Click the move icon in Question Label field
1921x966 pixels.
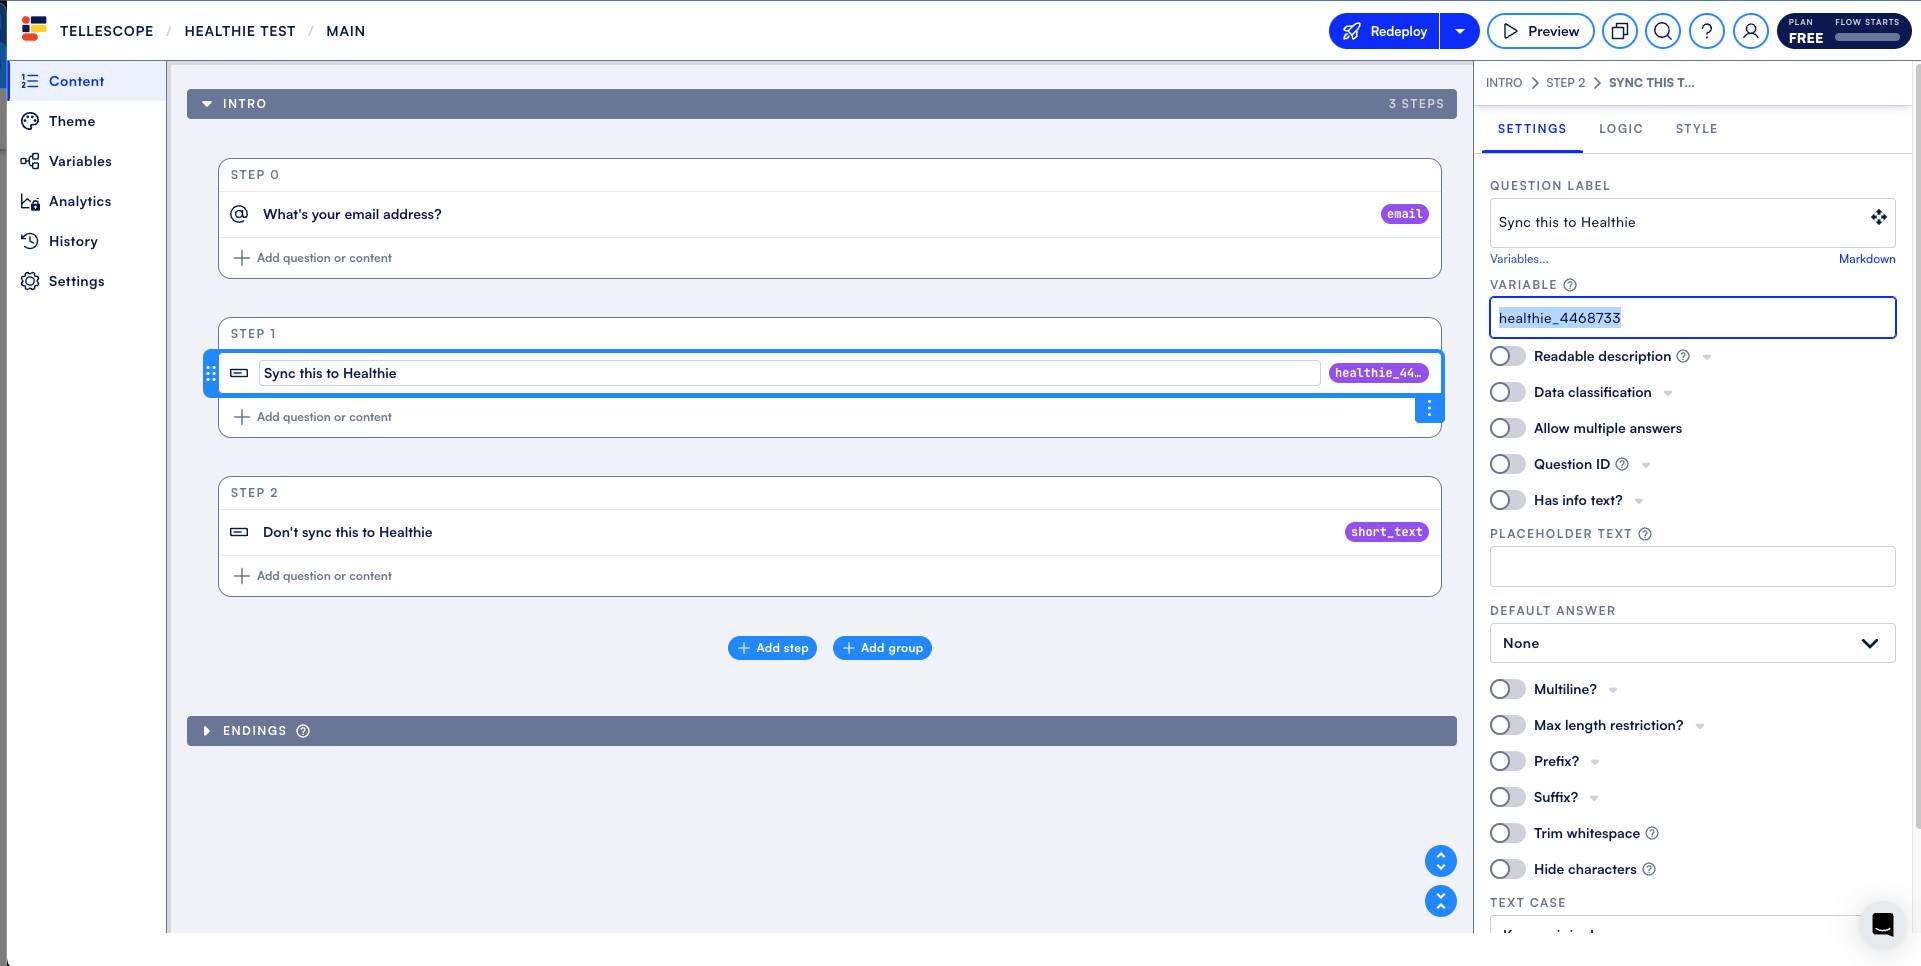1879,217
